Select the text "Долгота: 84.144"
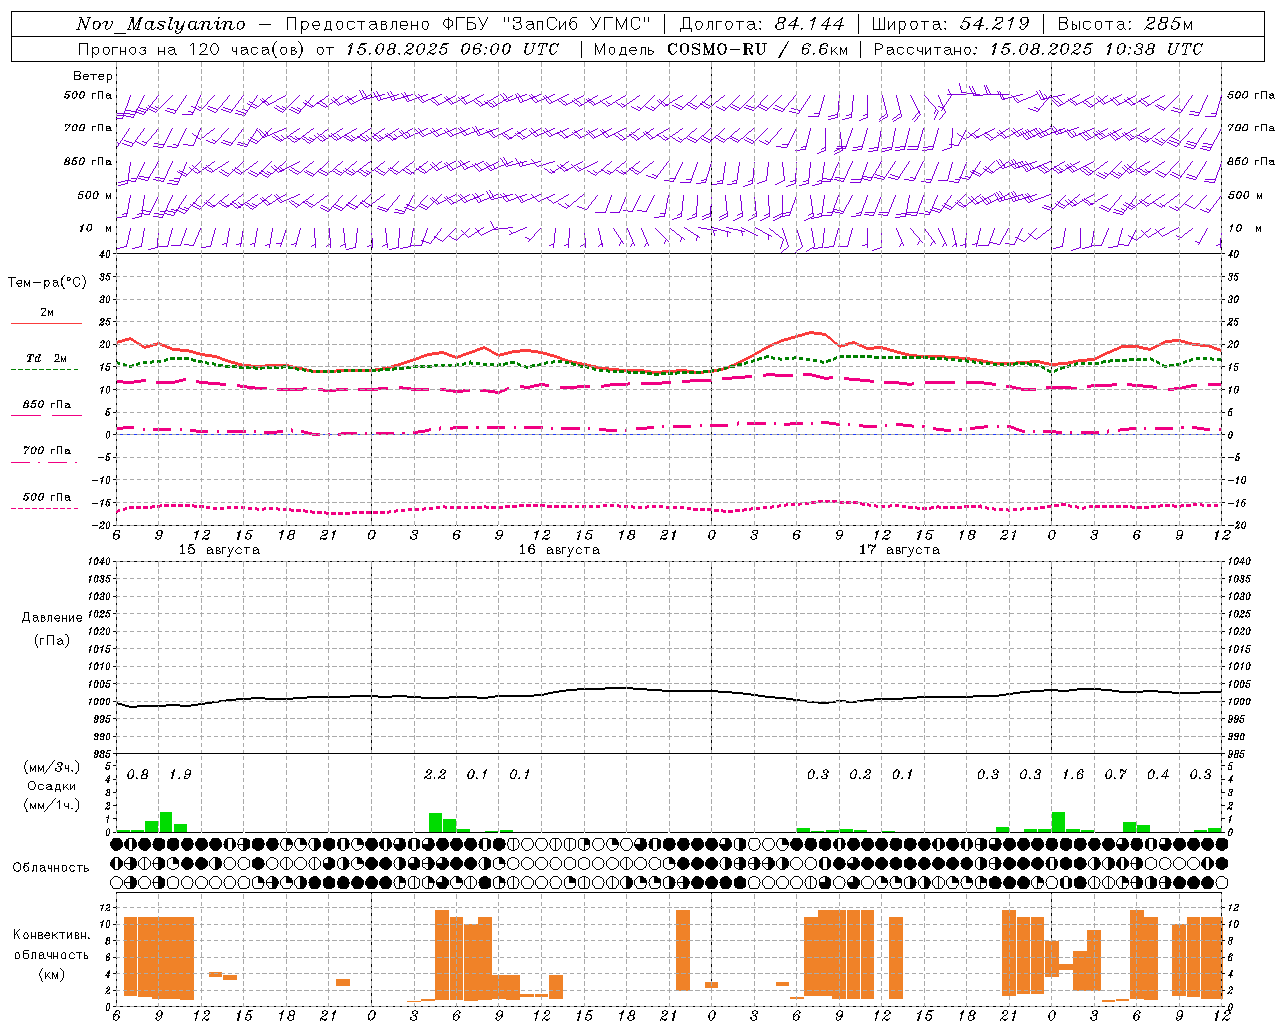1280x1024 pixels. (761, 24)
